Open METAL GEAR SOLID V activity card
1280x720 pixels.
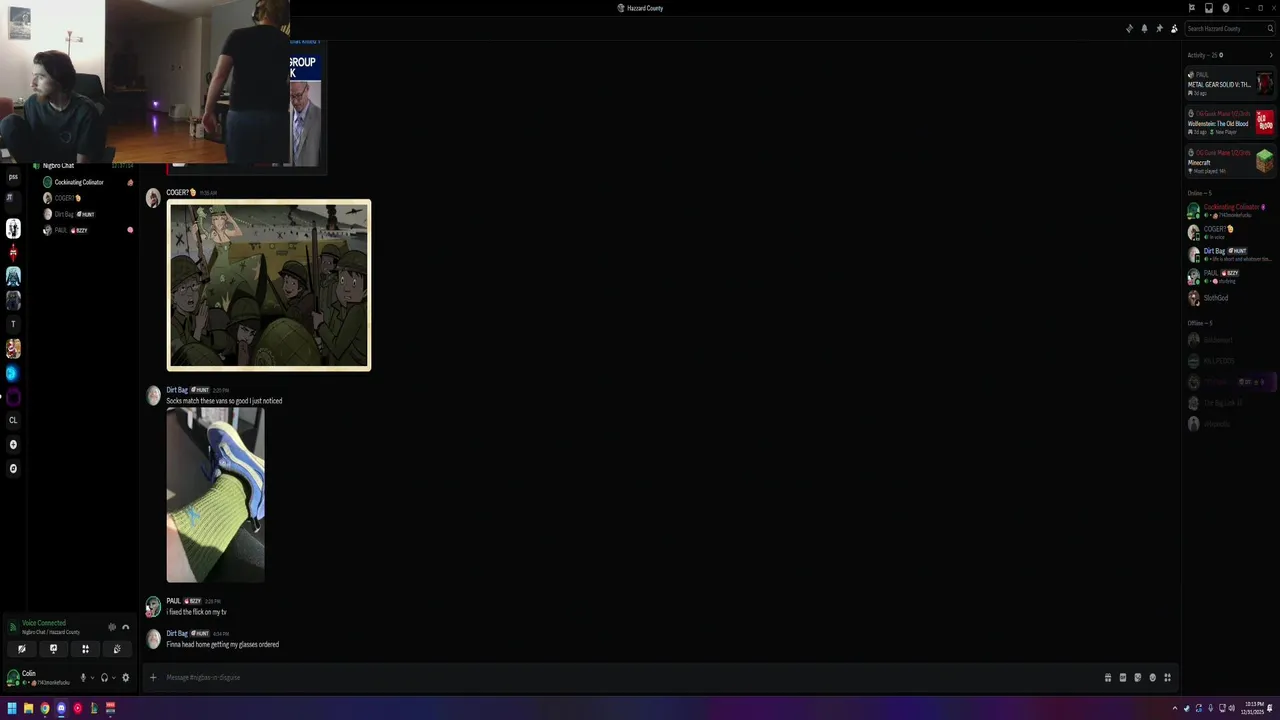click(x=1230, y=82)
